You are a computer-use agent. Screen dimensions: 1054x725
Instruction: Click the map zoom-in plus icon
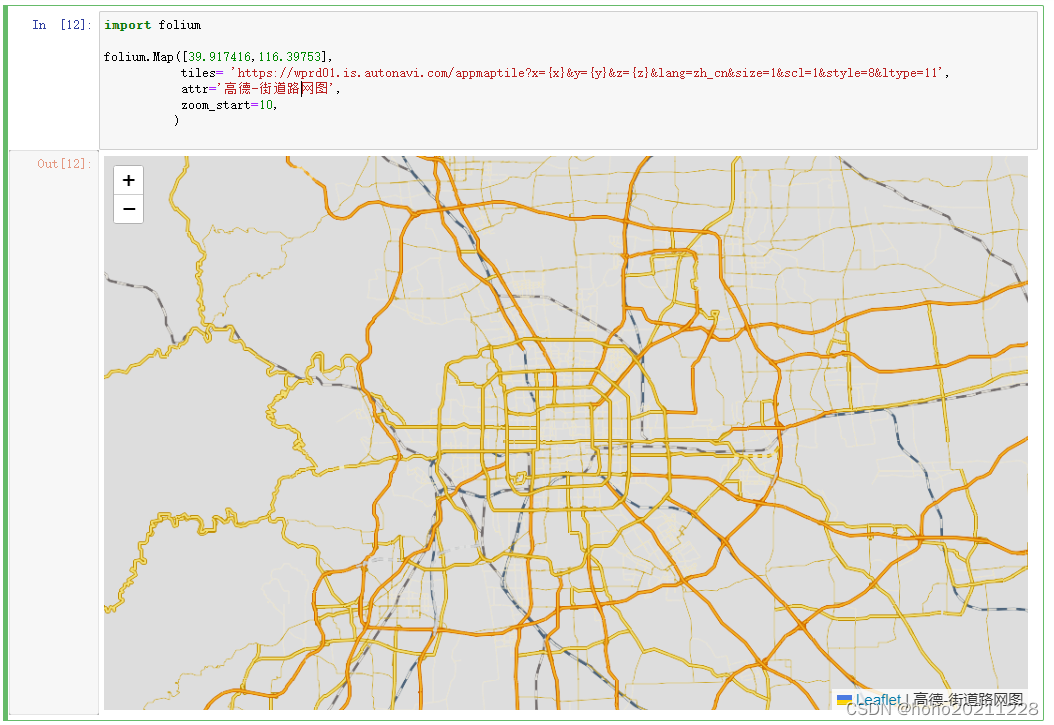click(127, 180)
